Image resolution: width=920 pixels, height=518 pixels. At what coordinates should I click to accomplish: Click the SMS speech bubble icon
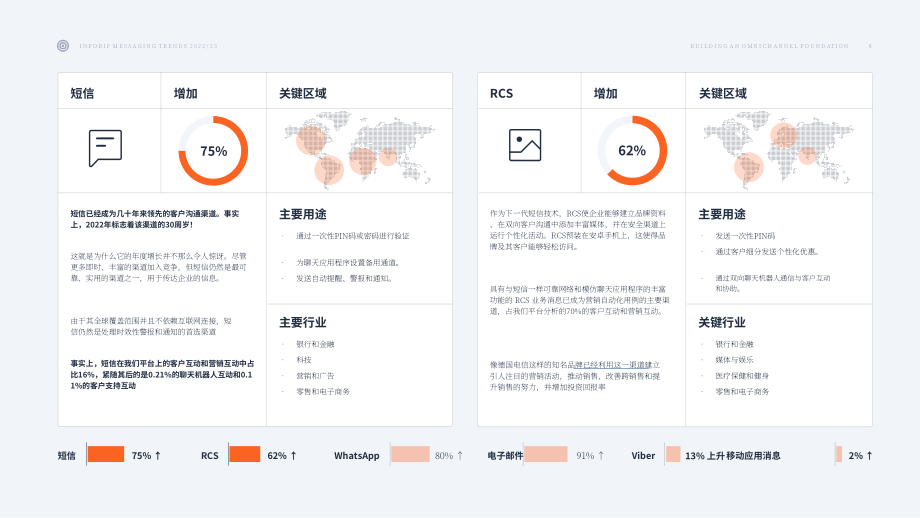106,148
